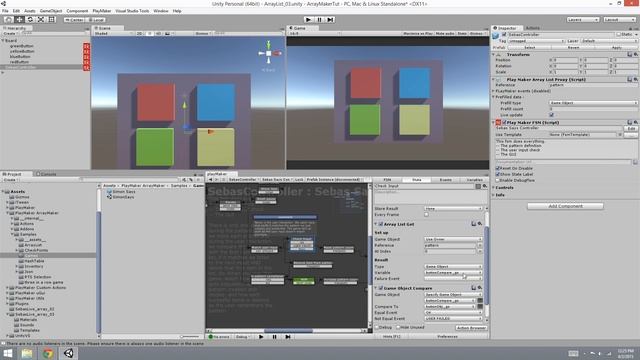The height and width of the screenshot is (360, 640).
Task: Toggle Reset On Disable checkbox
Action: coord(498,168)
